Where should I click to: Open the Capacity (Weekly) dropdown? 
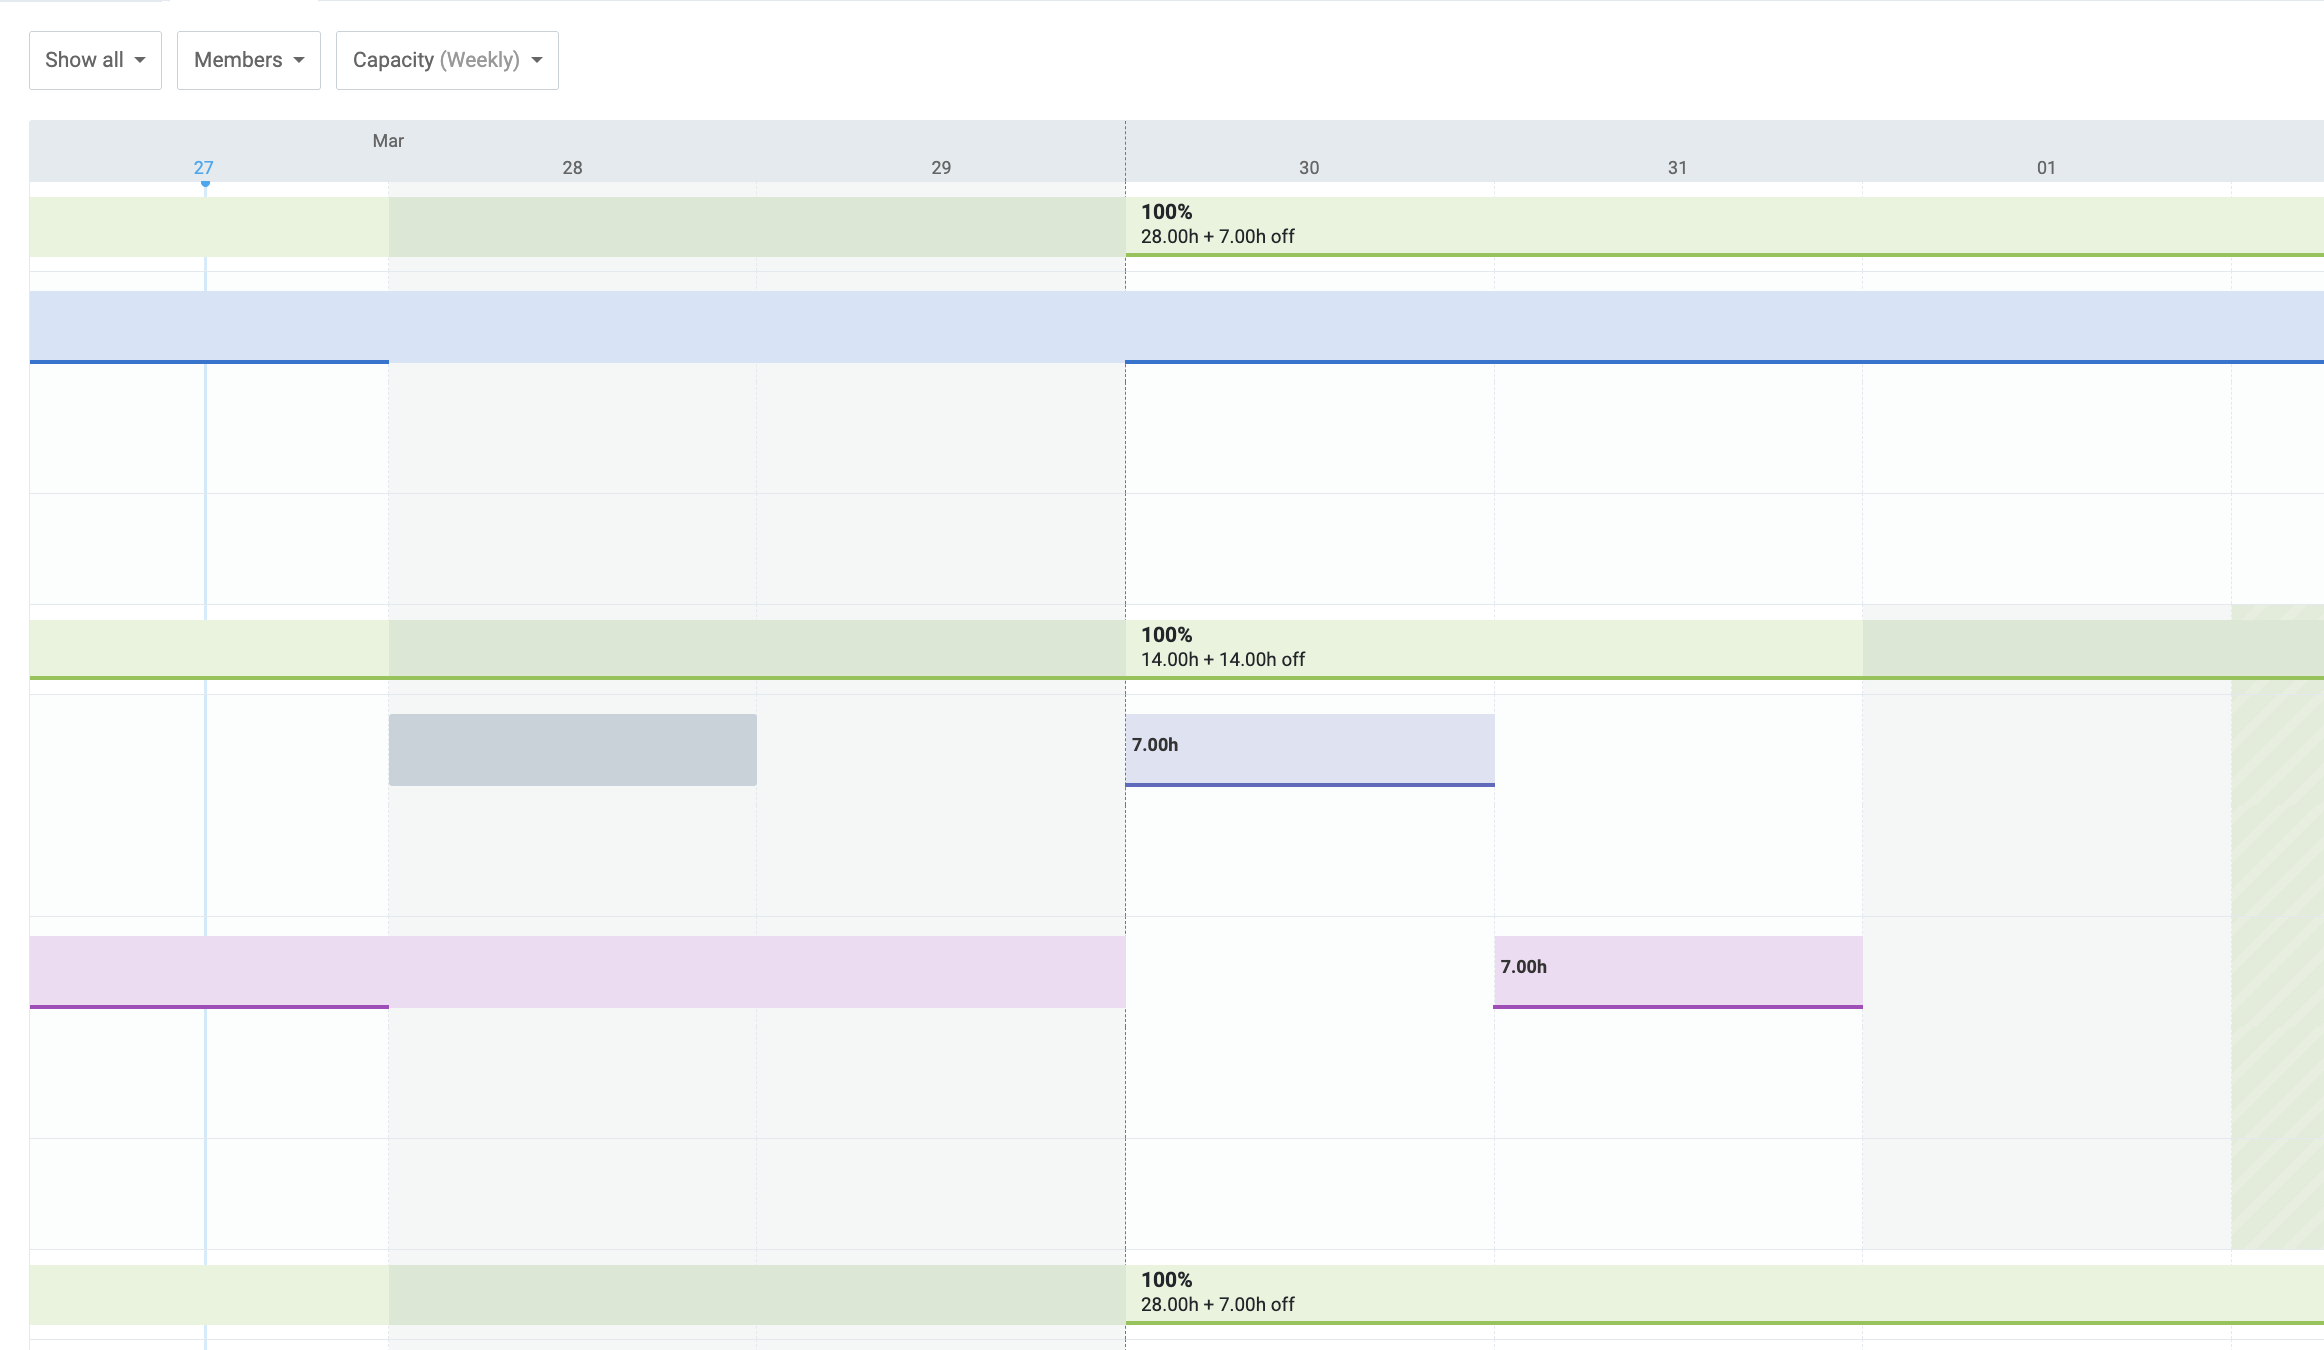coord(447,60)
